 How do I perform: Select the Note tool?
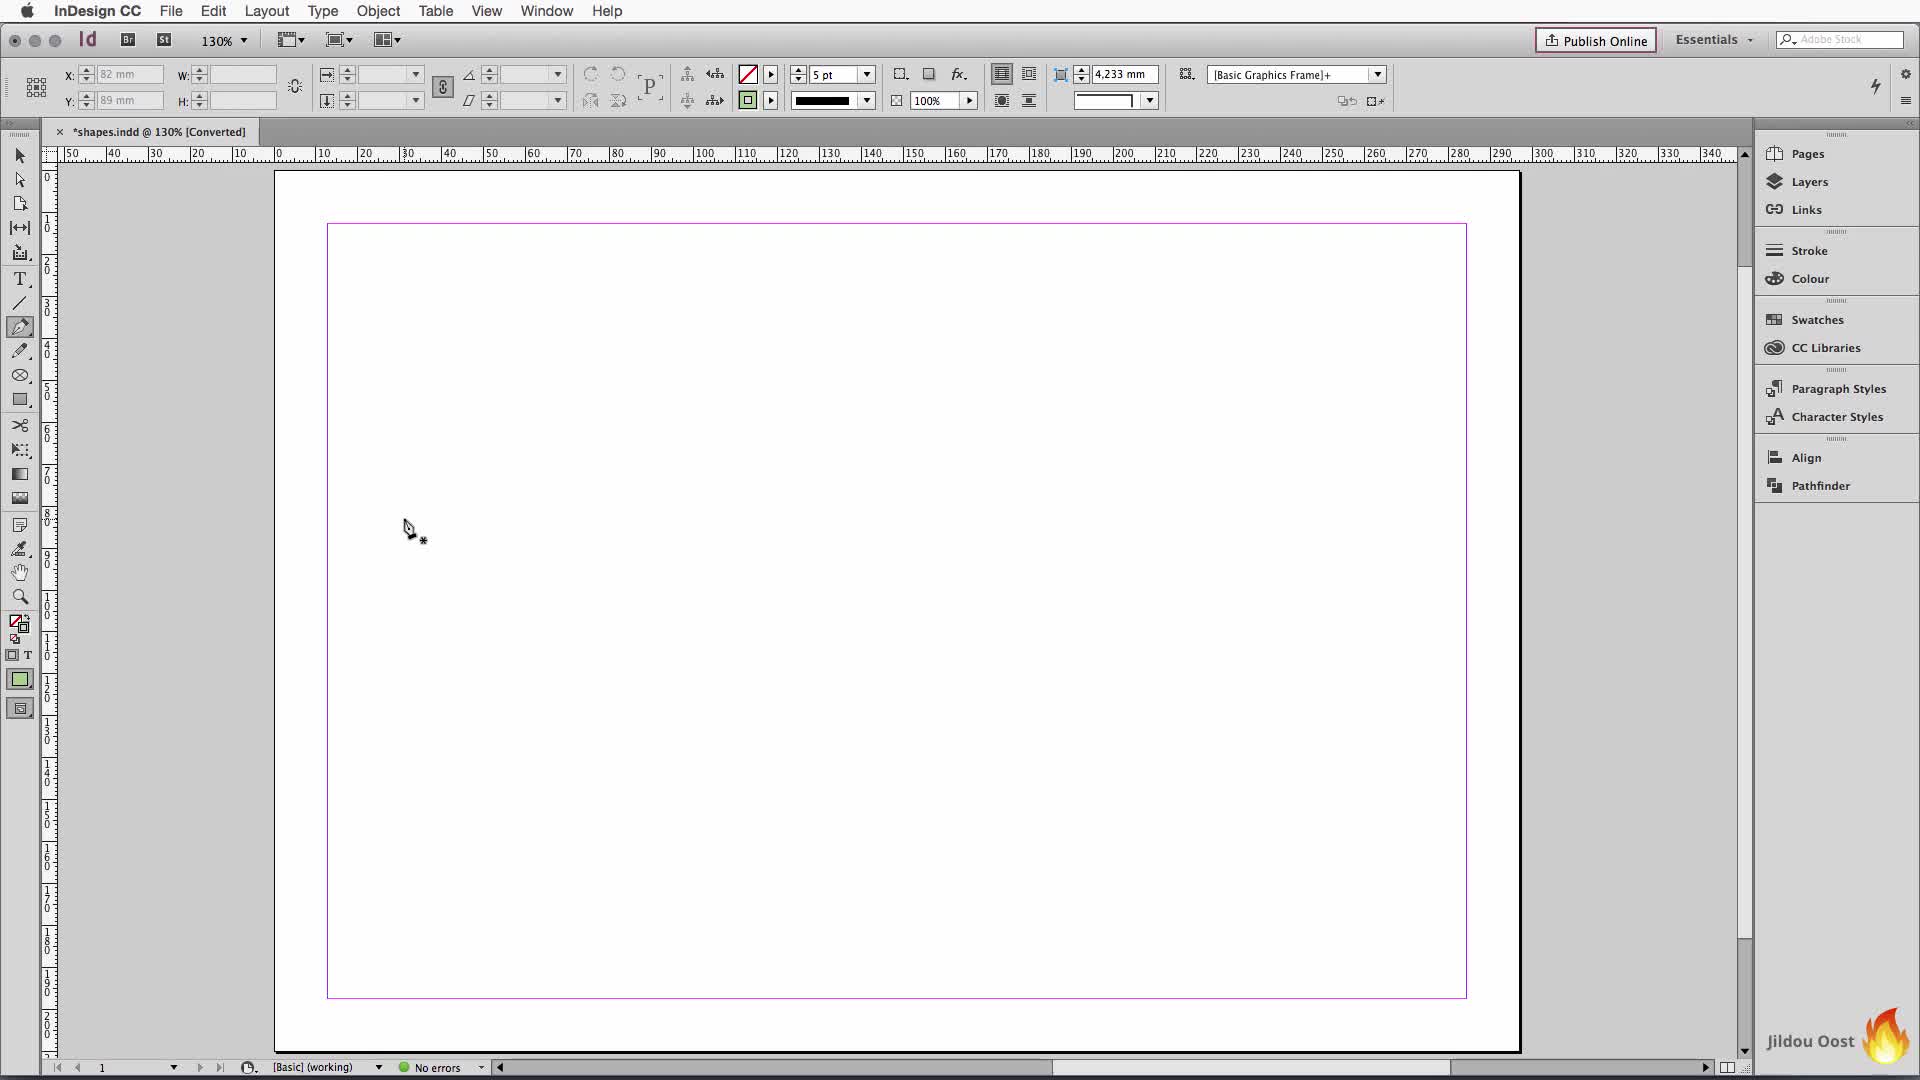coord(20,525)
